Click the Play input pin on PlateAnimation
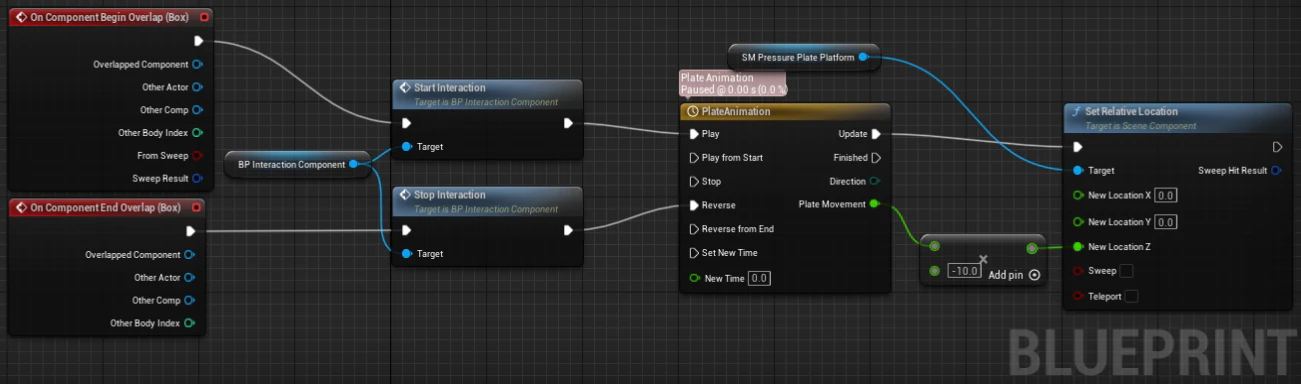The image size is (1301, 384). [694, 133]
